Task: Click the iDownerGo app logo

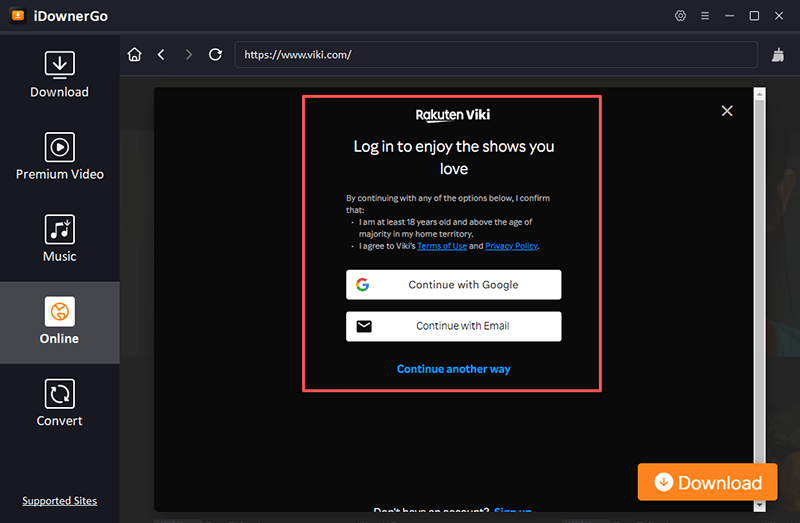Action: click(x=17, y=16)
